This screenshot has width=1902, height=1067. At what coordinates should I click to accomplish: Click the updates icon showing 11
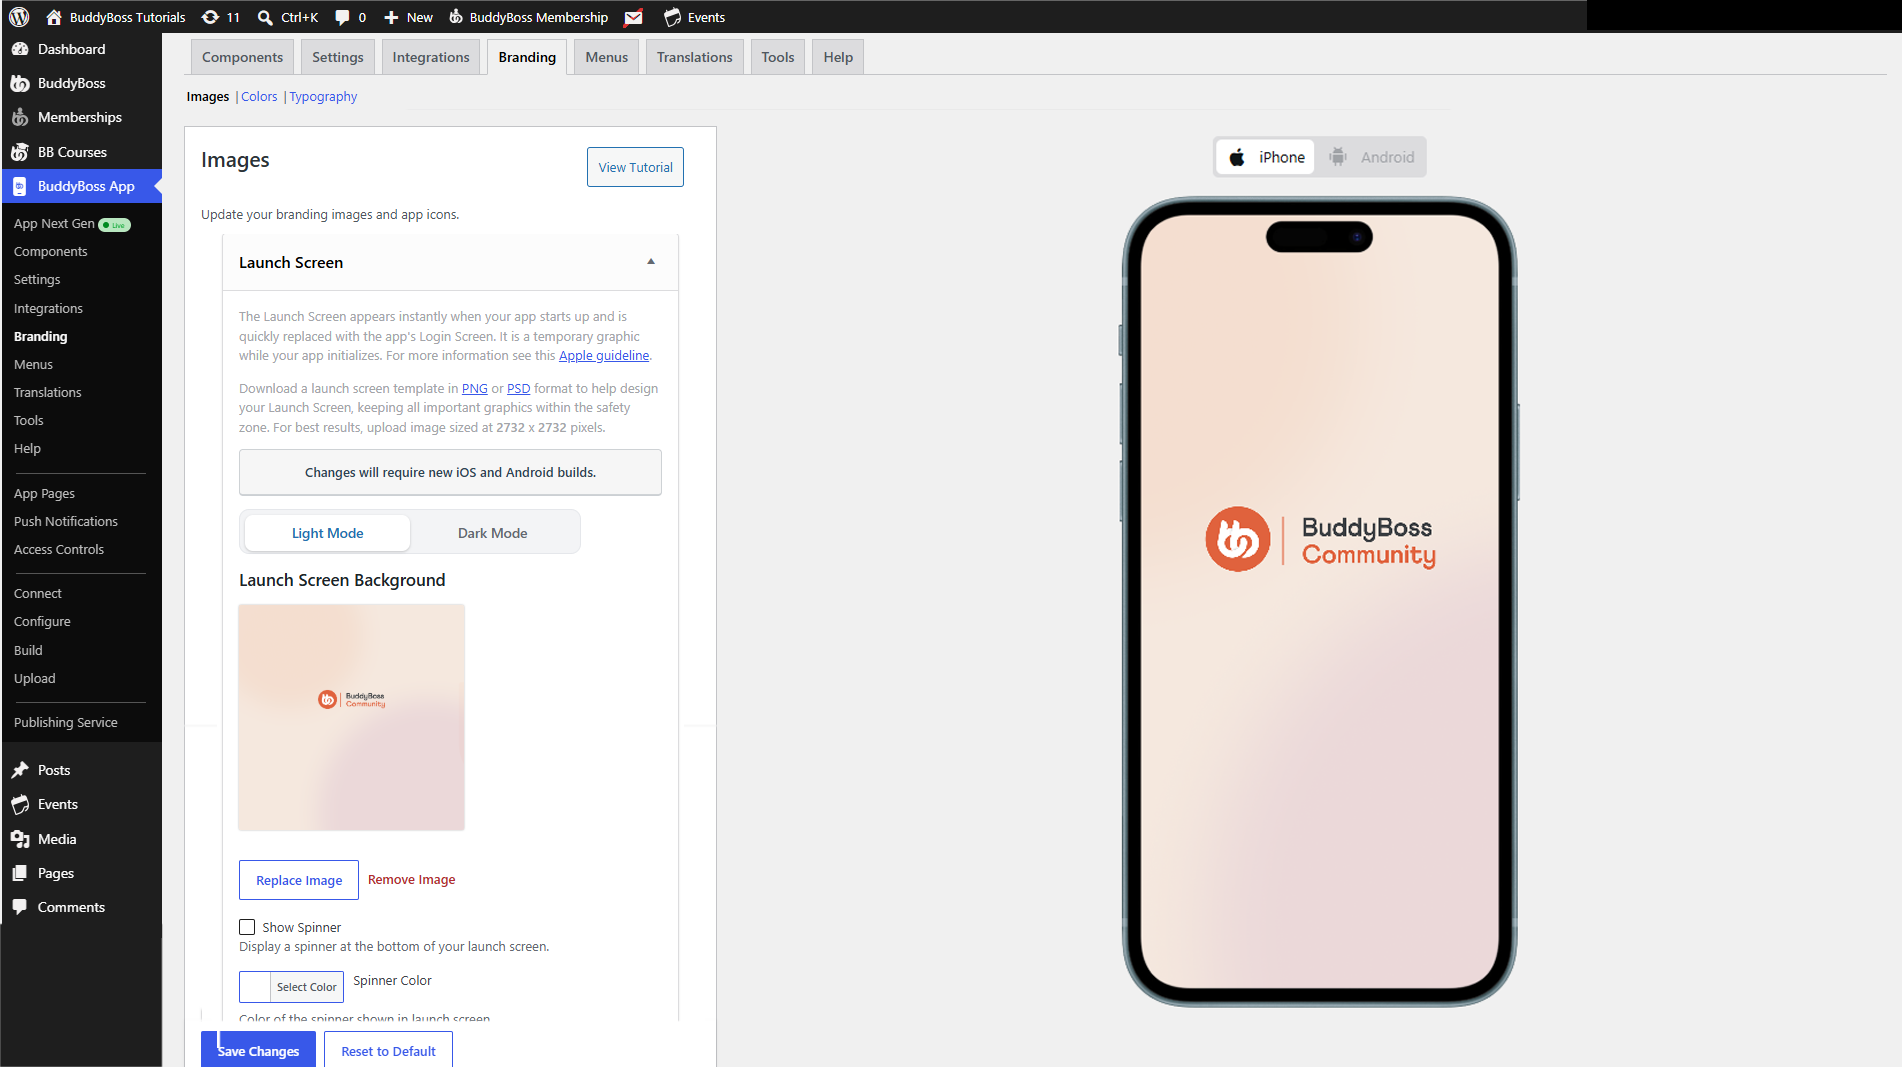(210, 17)
